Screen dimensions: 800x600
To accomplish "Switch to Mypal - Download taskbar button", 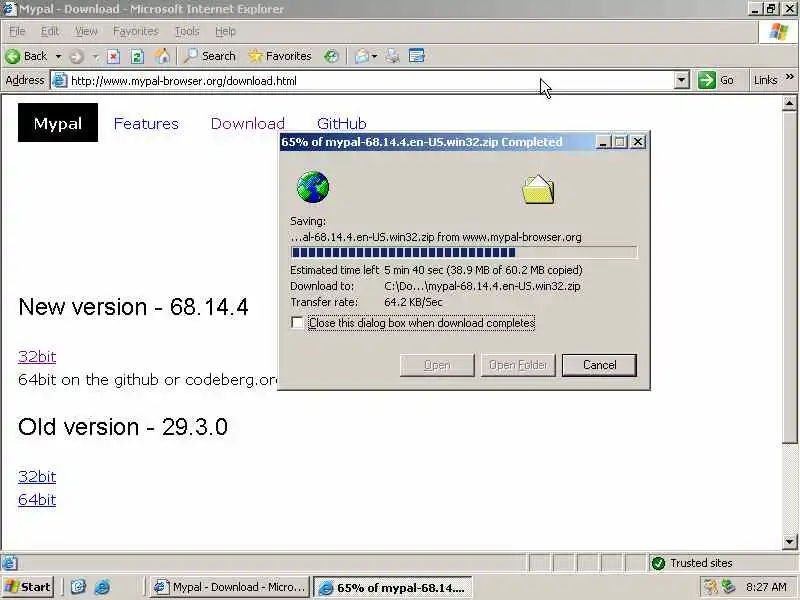I will click(x=229, y=587).
